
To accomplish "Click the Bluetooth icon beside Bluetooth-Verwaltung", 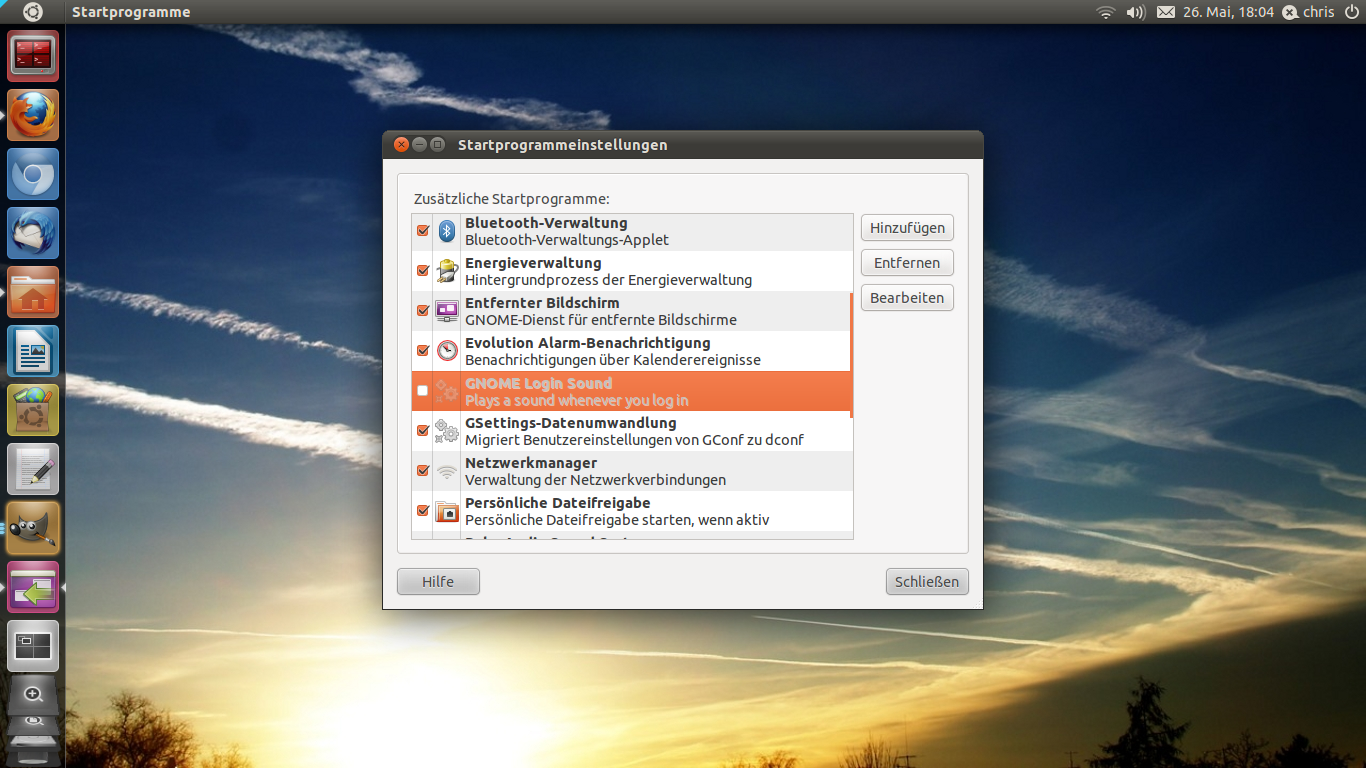I will 446,230.
